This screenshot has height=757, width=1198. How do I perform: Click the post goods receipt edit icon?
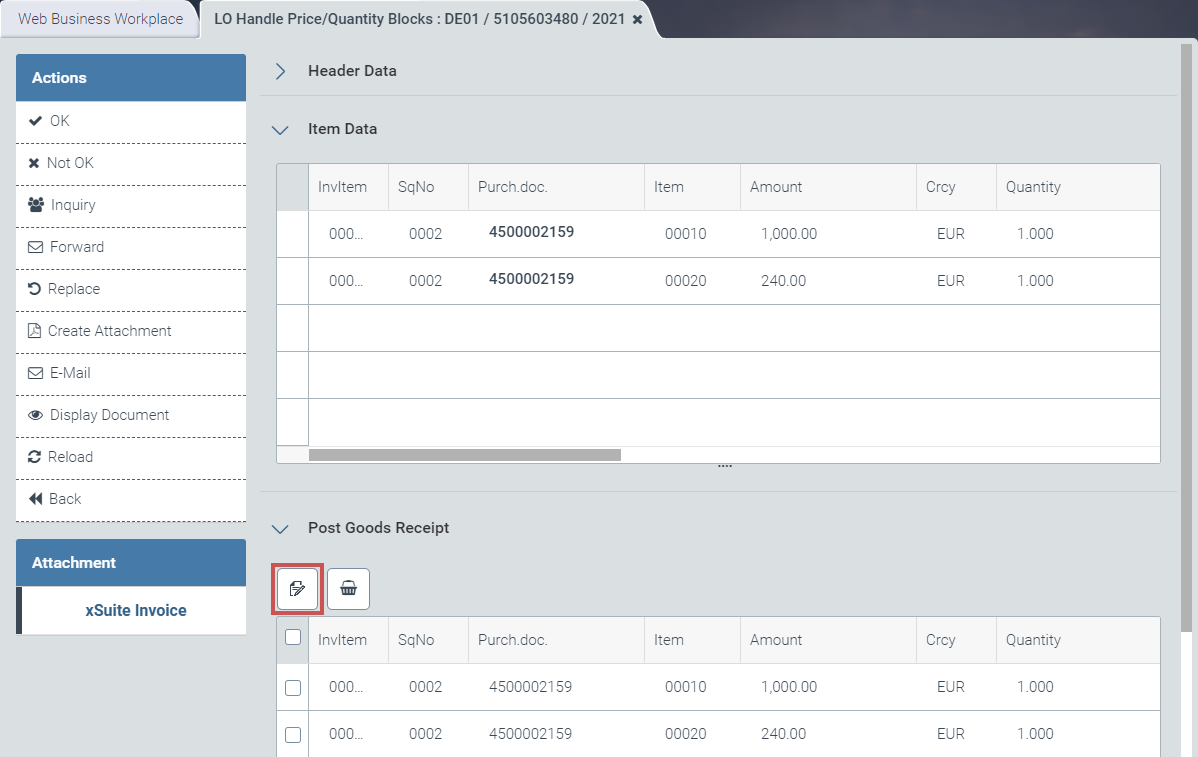click(297, 589)
